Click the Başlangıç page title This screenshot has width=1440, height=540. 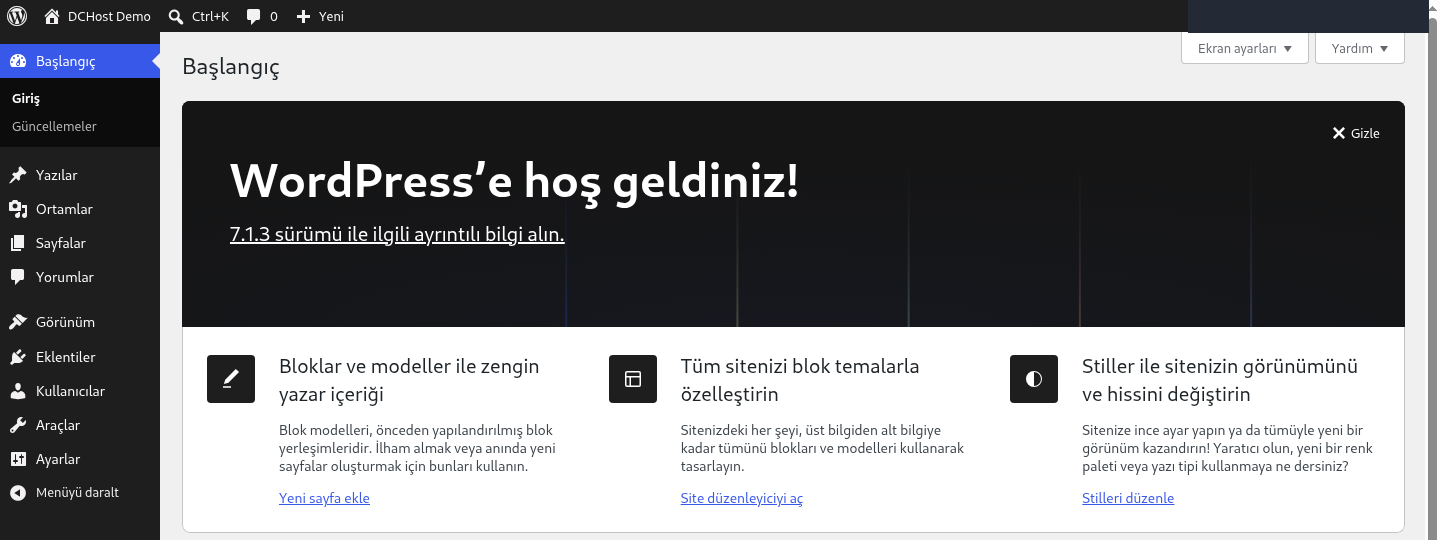231,68
